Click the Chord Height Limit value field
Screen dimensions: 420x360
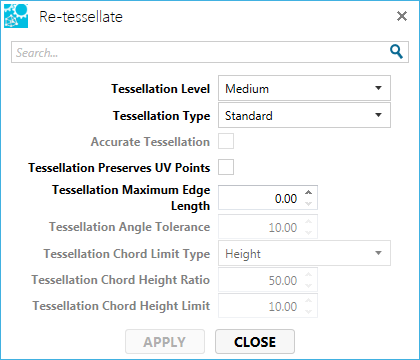261,306
